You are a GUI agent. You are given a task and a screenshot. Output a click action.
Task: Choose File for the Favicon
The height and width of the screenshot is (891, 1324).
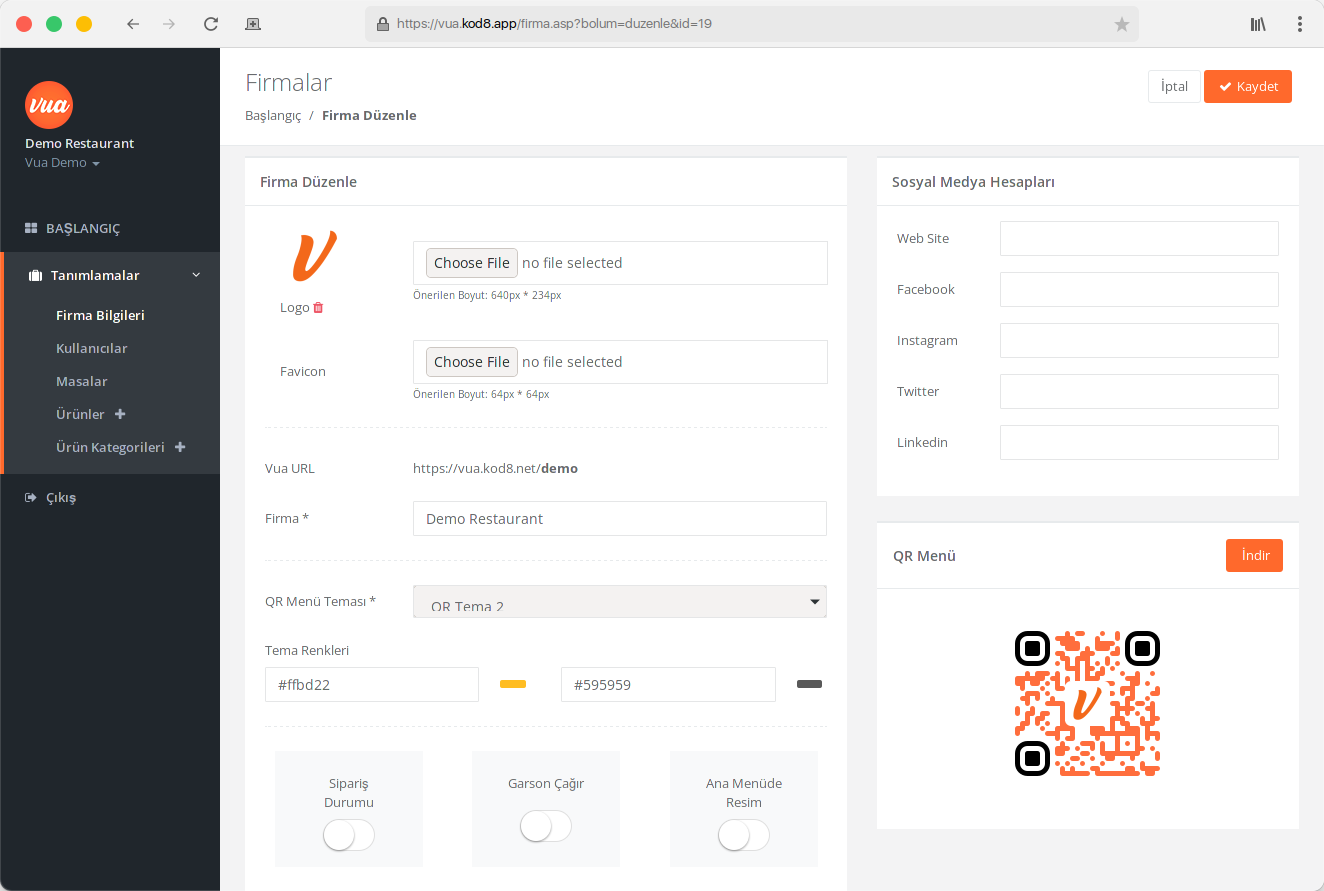472,362
